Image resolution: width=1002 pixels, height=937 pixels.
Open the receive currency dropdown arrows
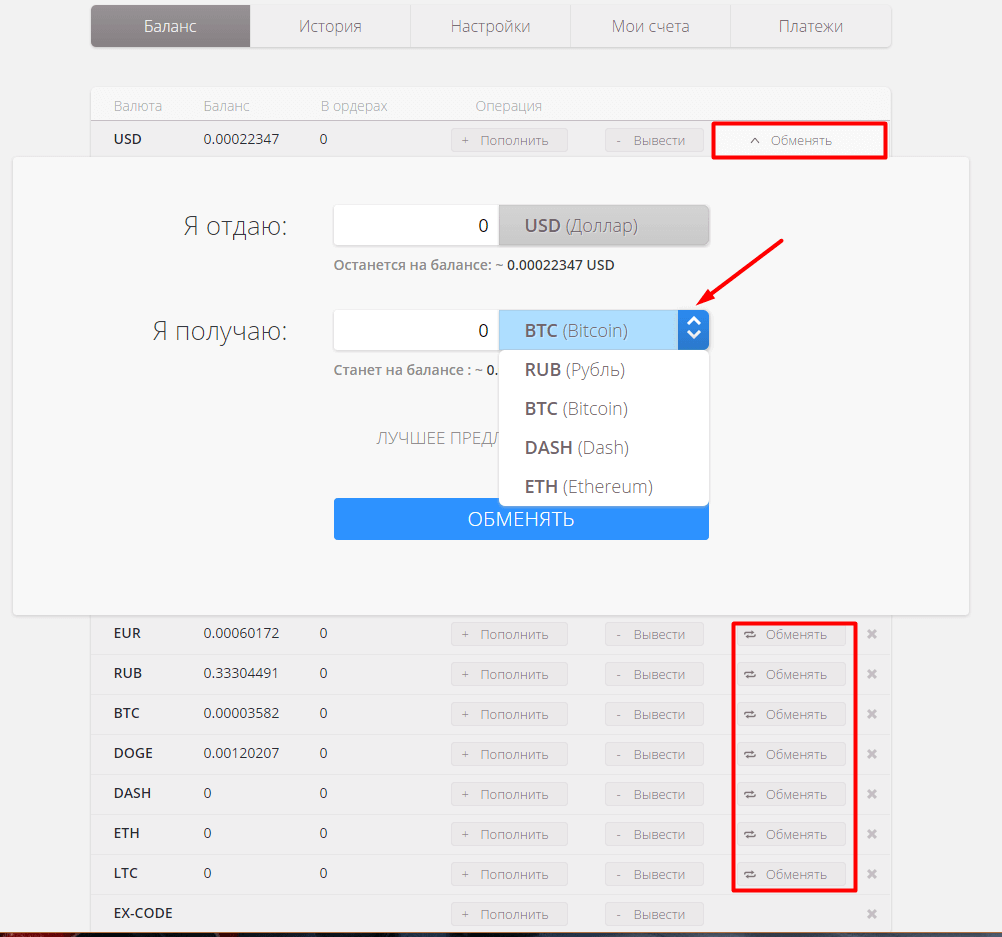point(693,329)
